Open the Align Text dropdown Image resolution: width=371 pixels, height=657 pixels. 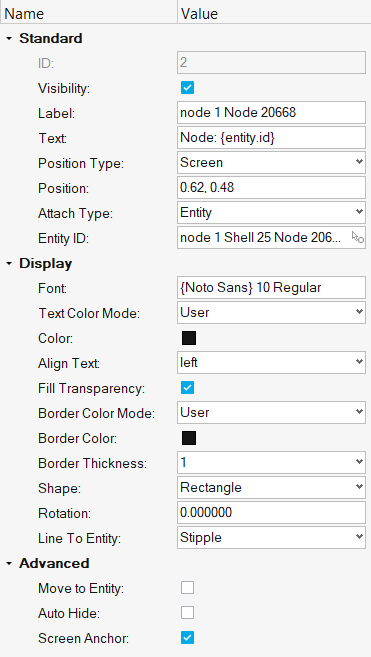(x=271, y=362)
